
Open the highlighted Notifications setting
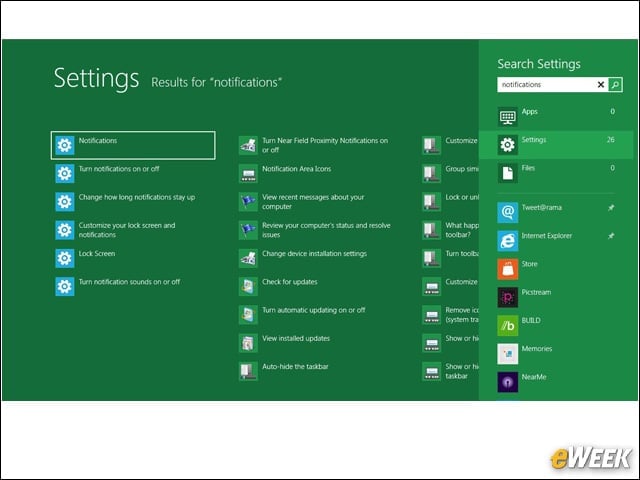click(x=133, y=145)
